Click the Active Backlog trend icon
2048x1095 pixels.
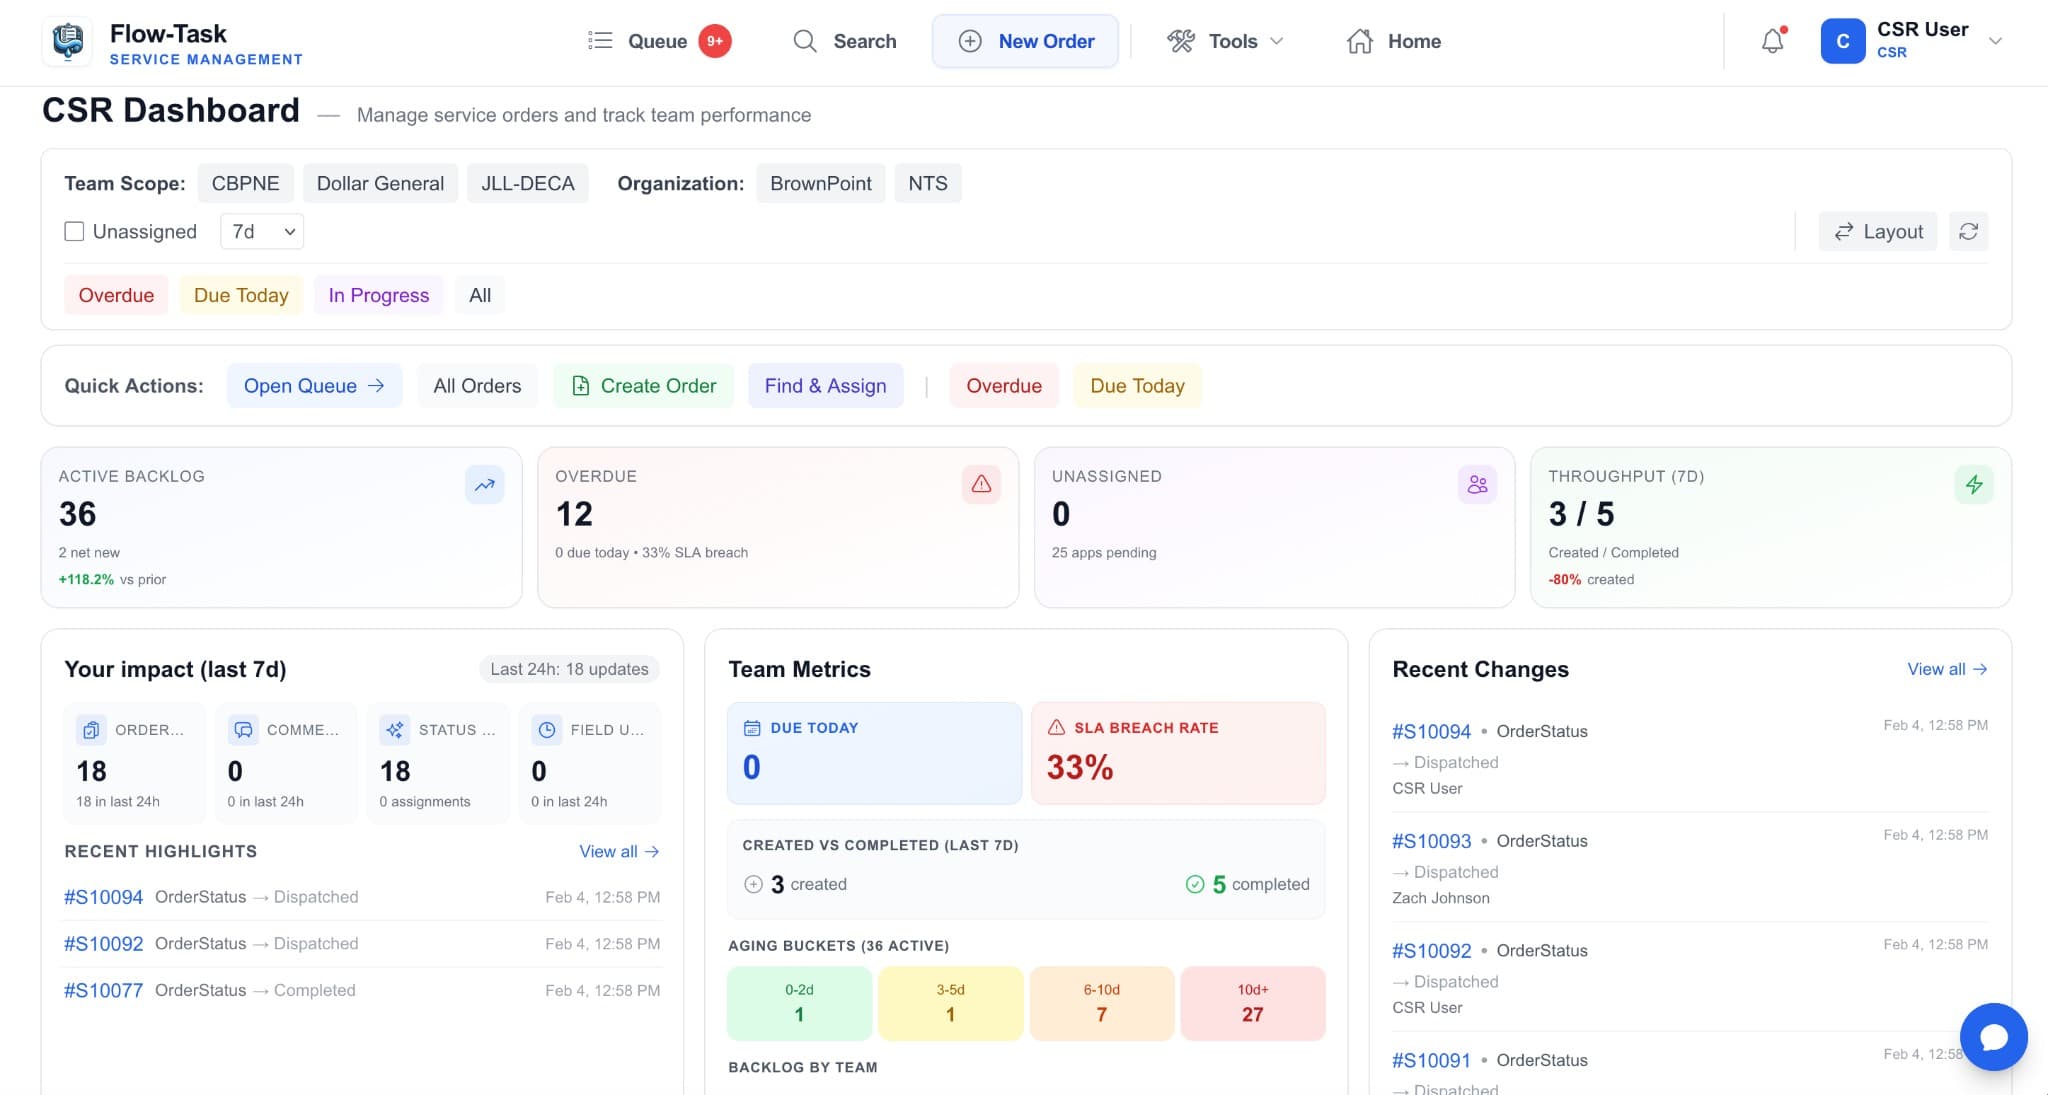485,485
